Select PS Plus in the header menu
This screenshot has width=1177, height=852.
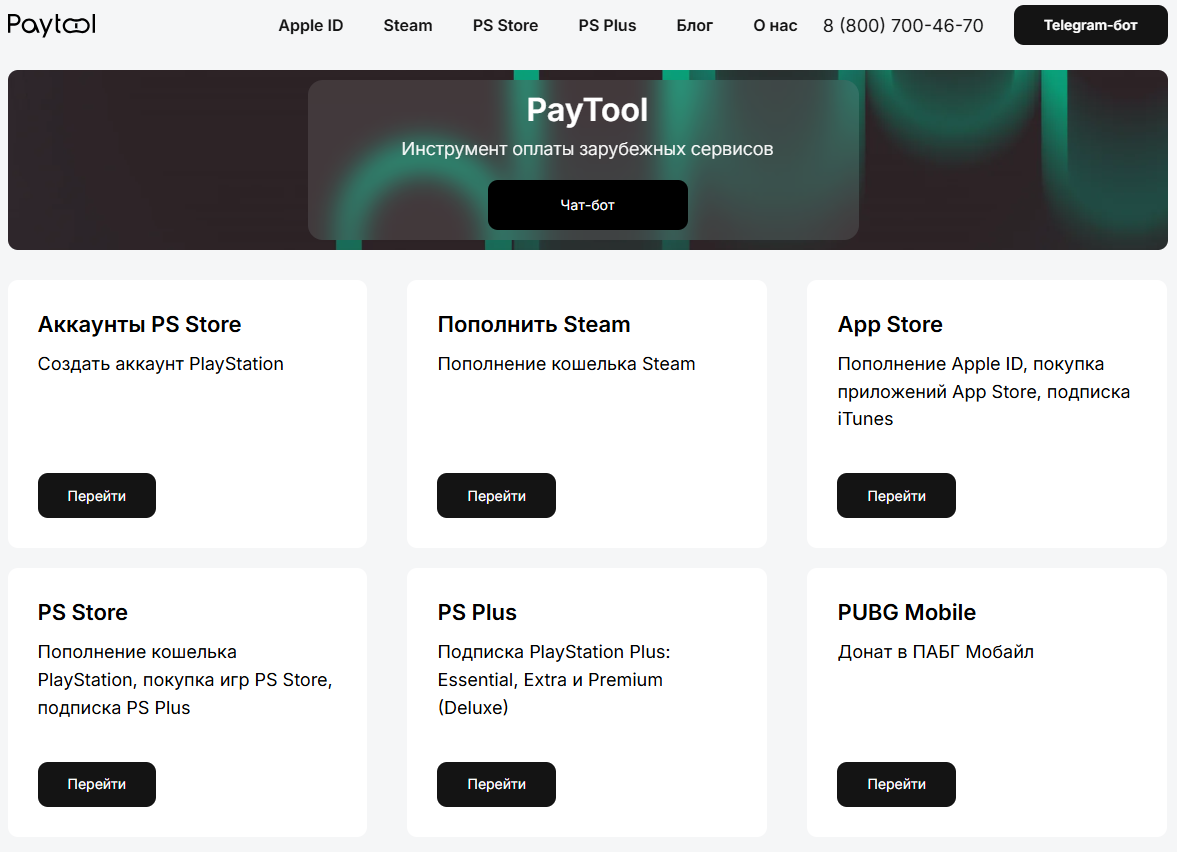[x=607, y=26]
